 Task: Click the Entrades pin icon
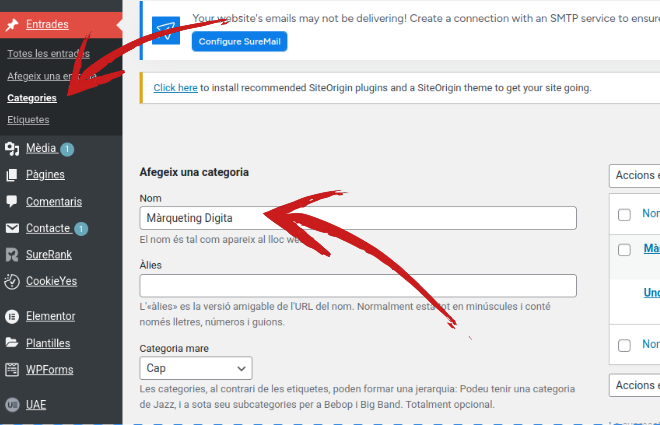[12, 22]
